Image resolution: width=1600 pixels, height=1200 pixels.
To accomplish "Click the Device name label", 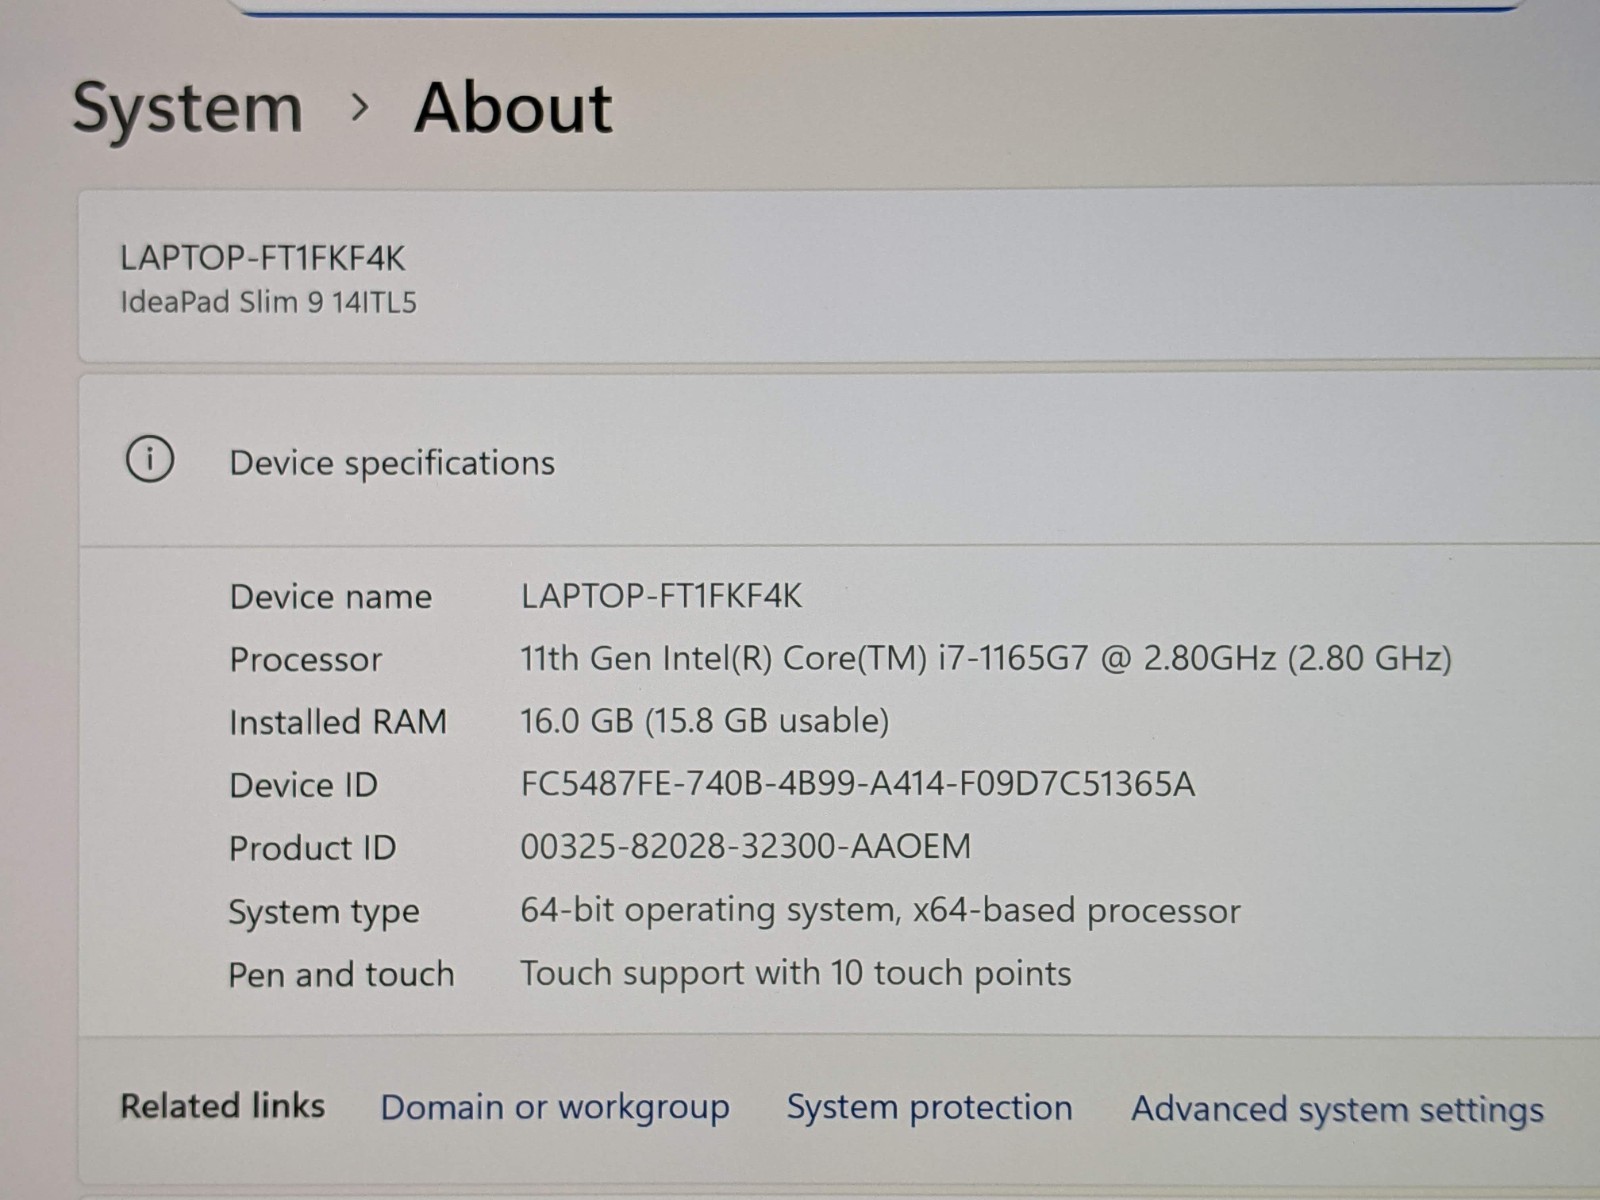I will click(x=330, y=597).
